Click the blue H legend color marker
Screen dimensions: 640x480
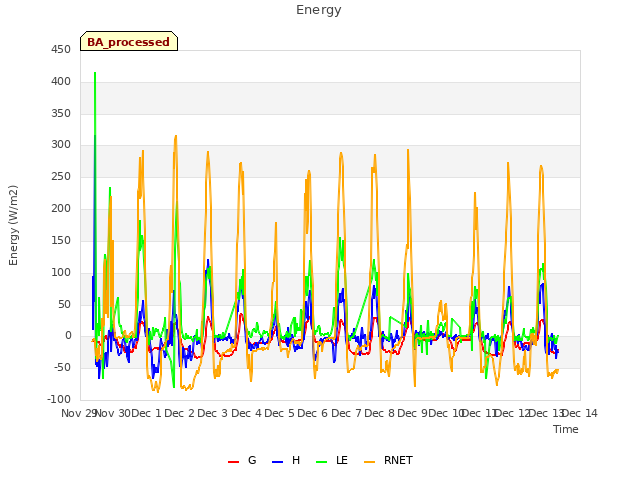277,462
